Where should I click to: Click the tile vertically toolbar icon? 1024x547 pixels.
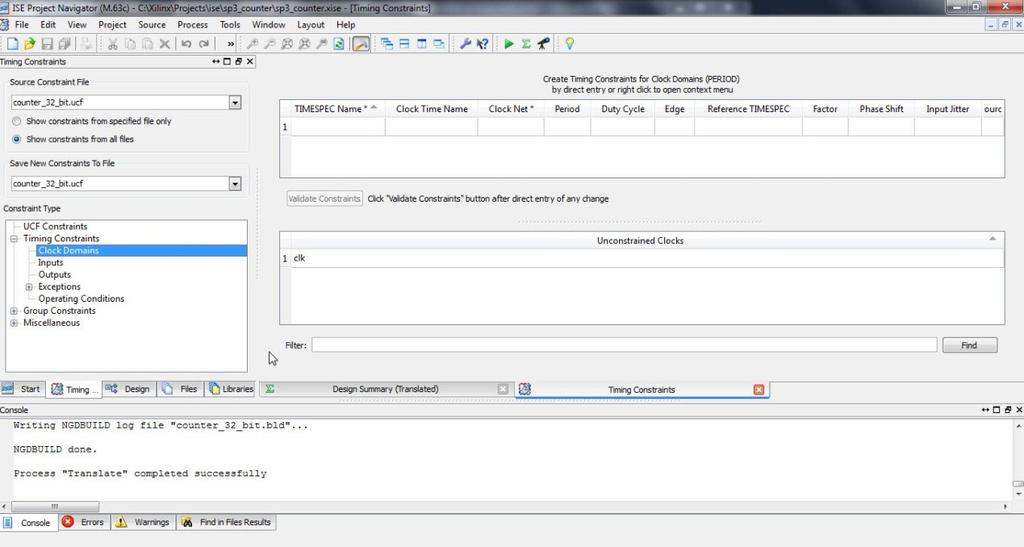click(x=422, y=44)
